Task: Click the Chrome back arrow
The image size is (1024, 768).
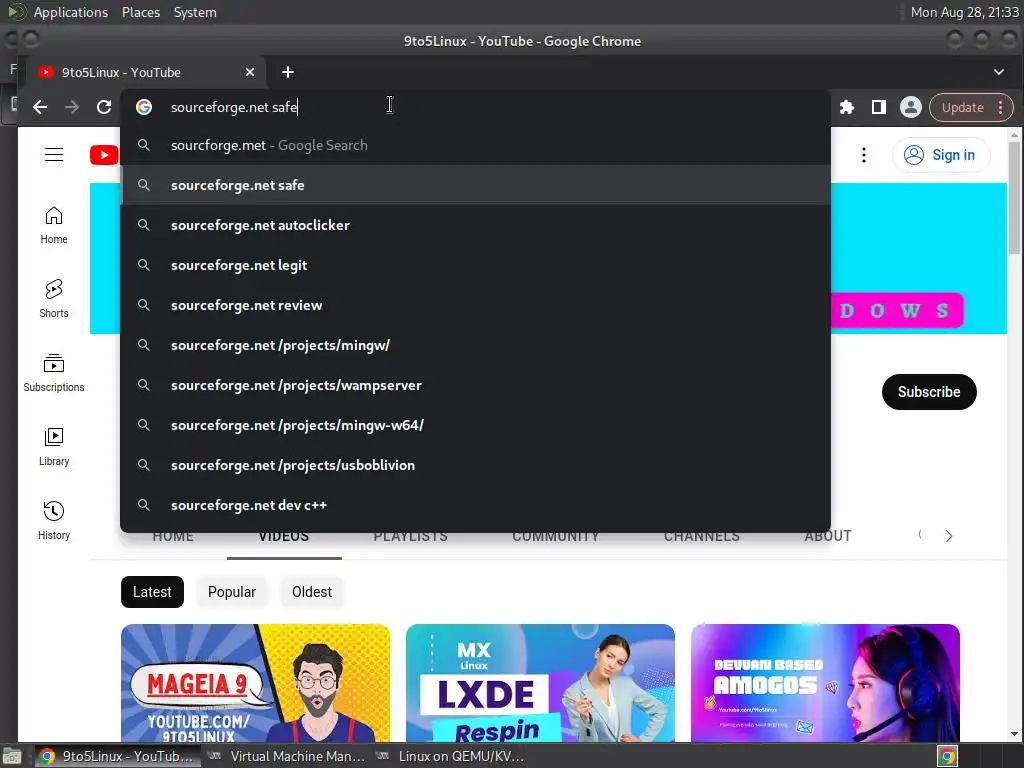Action: click(x=40, y=107)
